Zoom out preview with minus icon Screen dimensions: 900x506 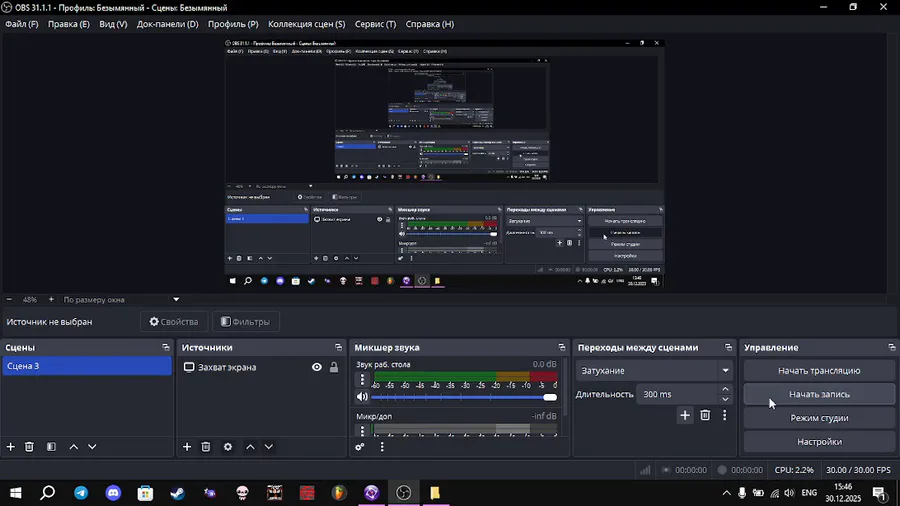[x=9, y=299]
